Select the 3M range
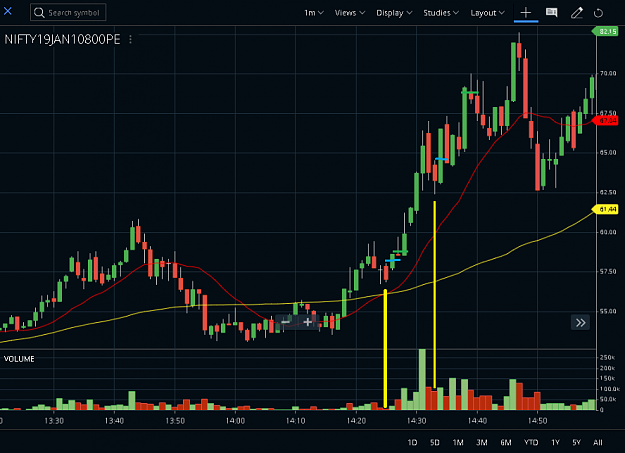Screen dimensions: 625x453 click(x=482, y=442)
